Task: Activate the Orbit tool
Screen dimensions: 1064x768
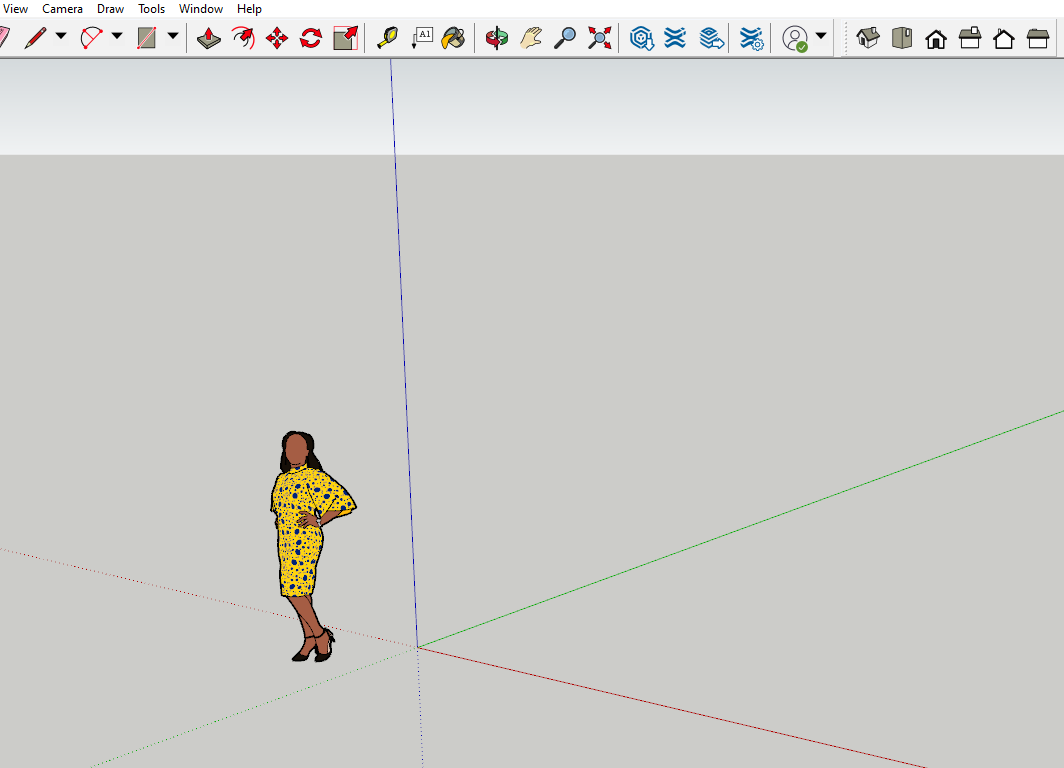Action: click(x=496, y=38)
